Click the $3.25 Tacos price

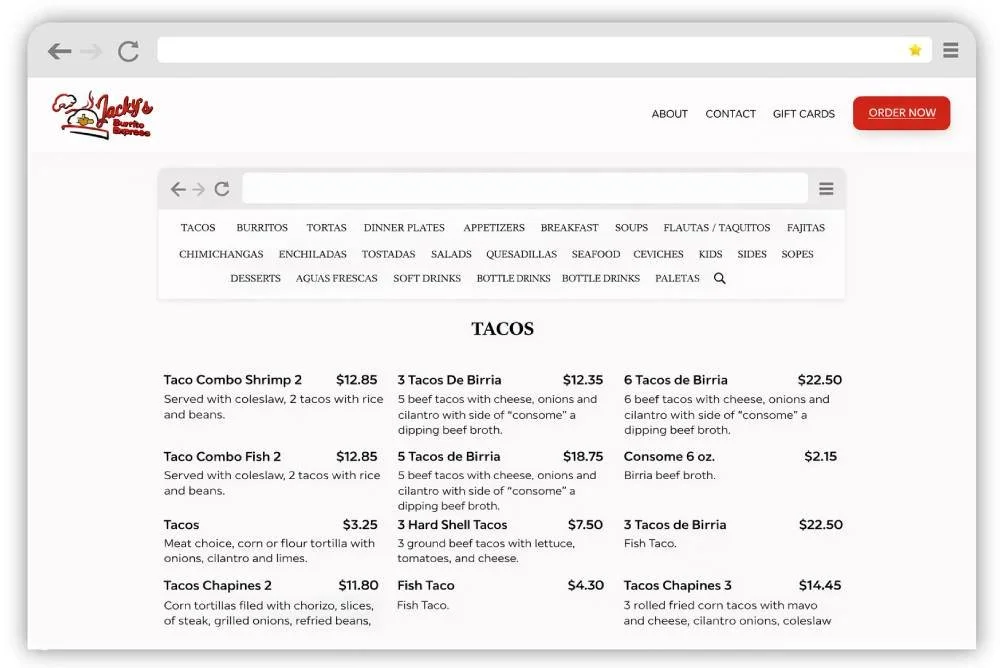[x=360, y=524]
